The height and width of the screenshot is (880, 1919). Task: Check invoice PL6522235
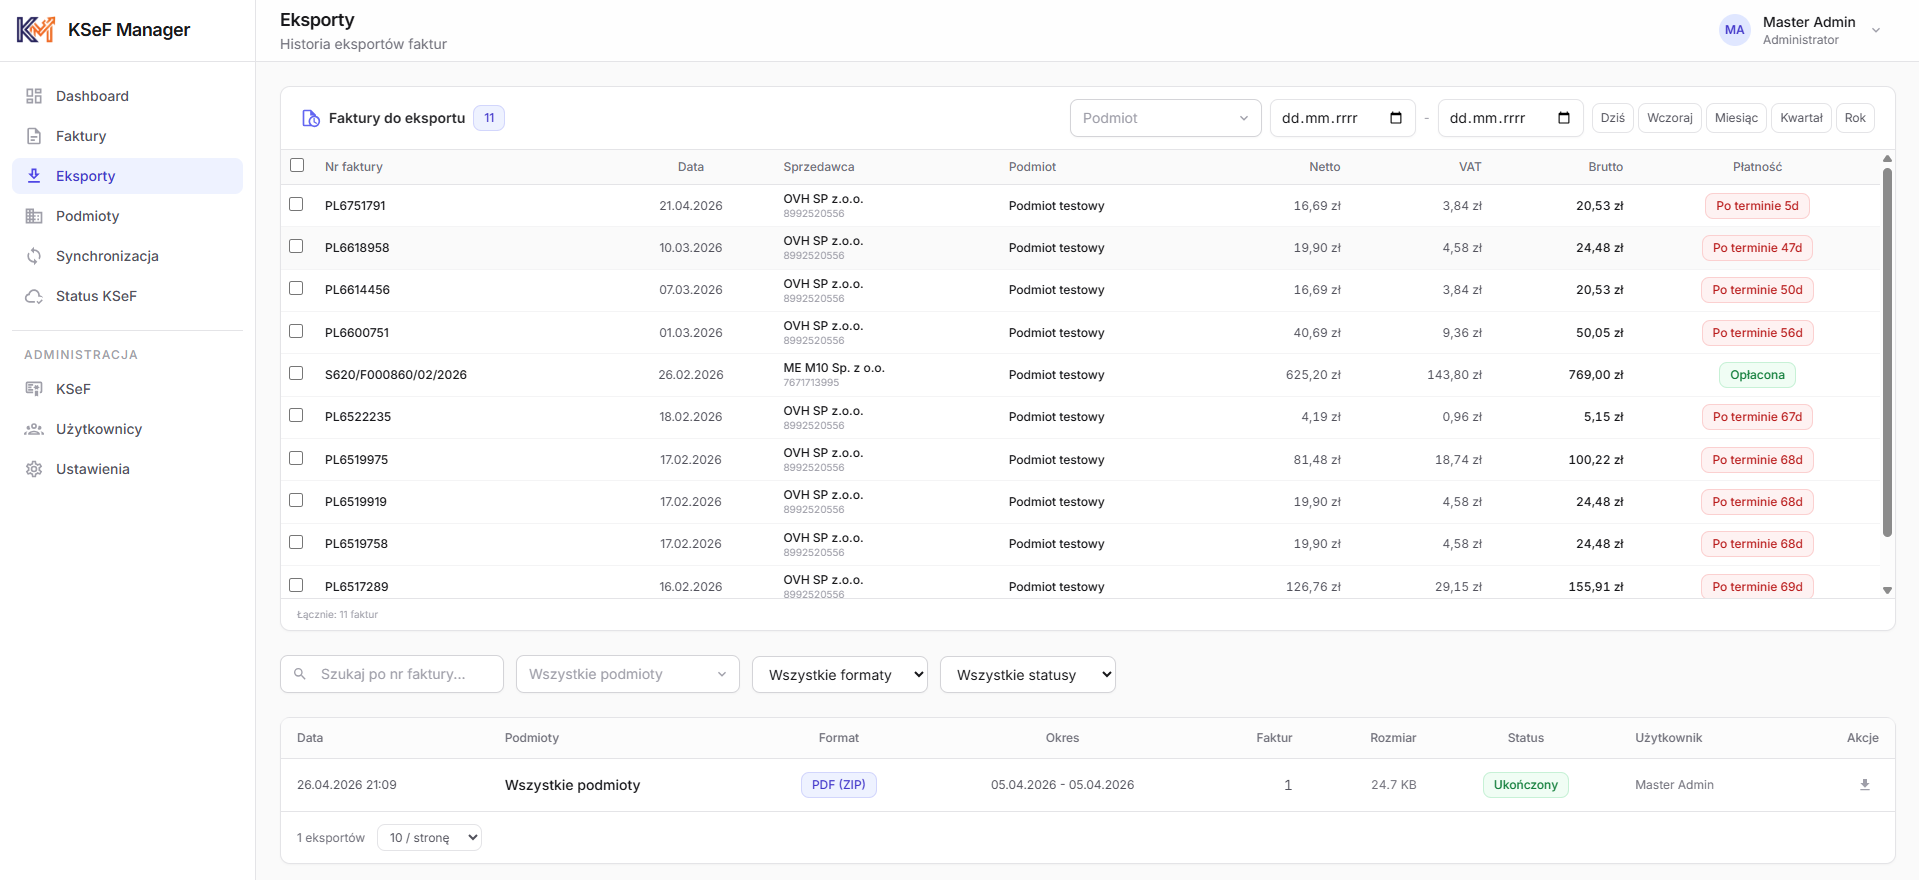point(296,415)
